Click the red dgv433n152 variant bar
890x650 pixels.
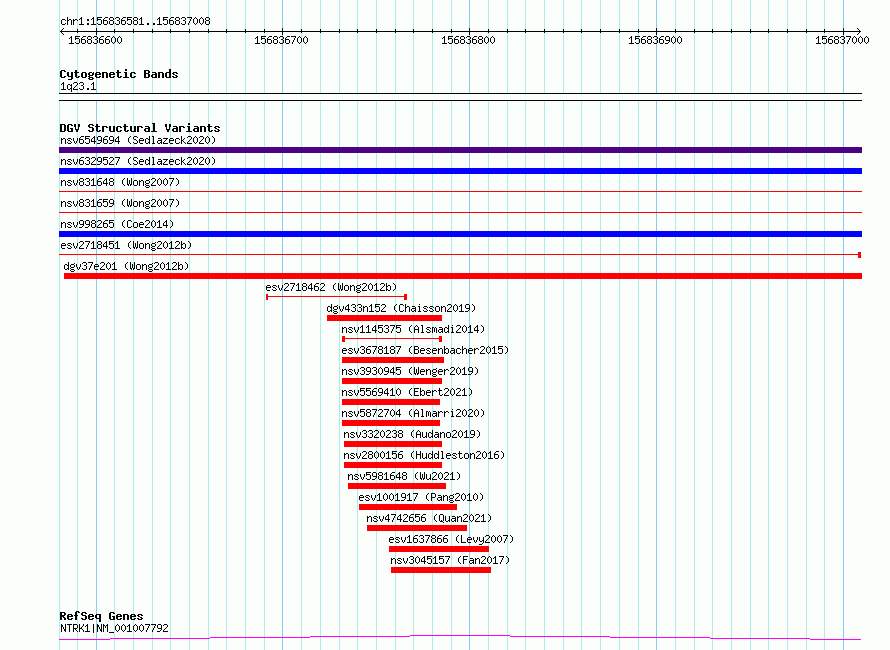[x=384, y=318]
